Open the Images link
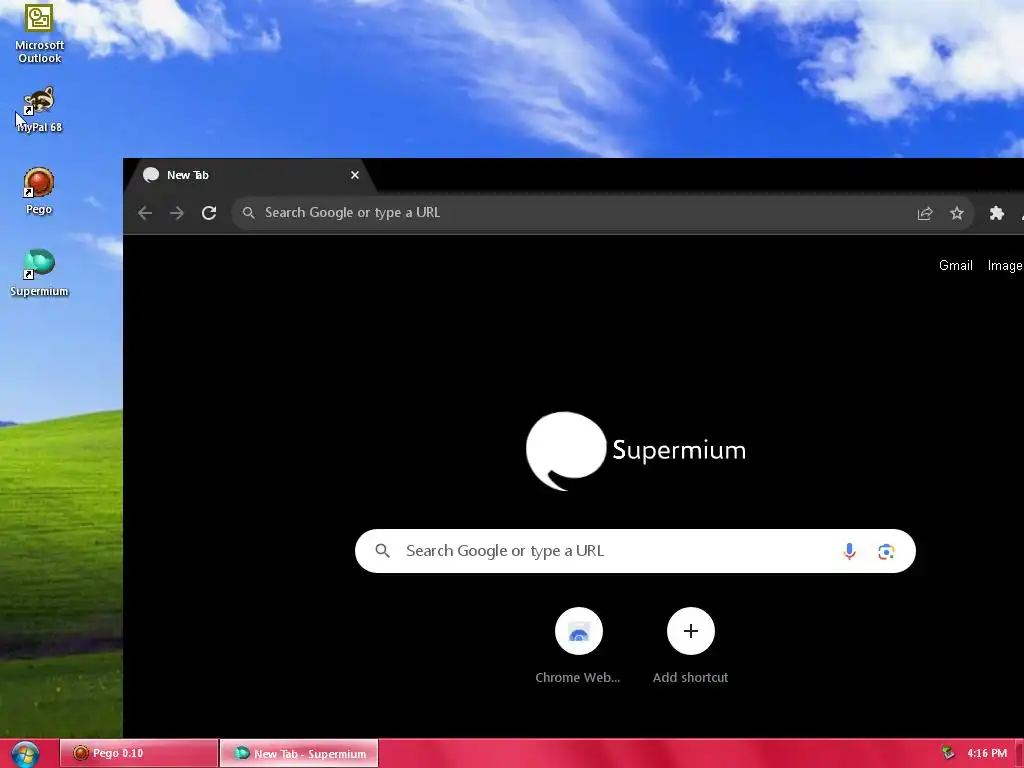Viewport: 1024px width, 768px height. (x=1006, y=266)
